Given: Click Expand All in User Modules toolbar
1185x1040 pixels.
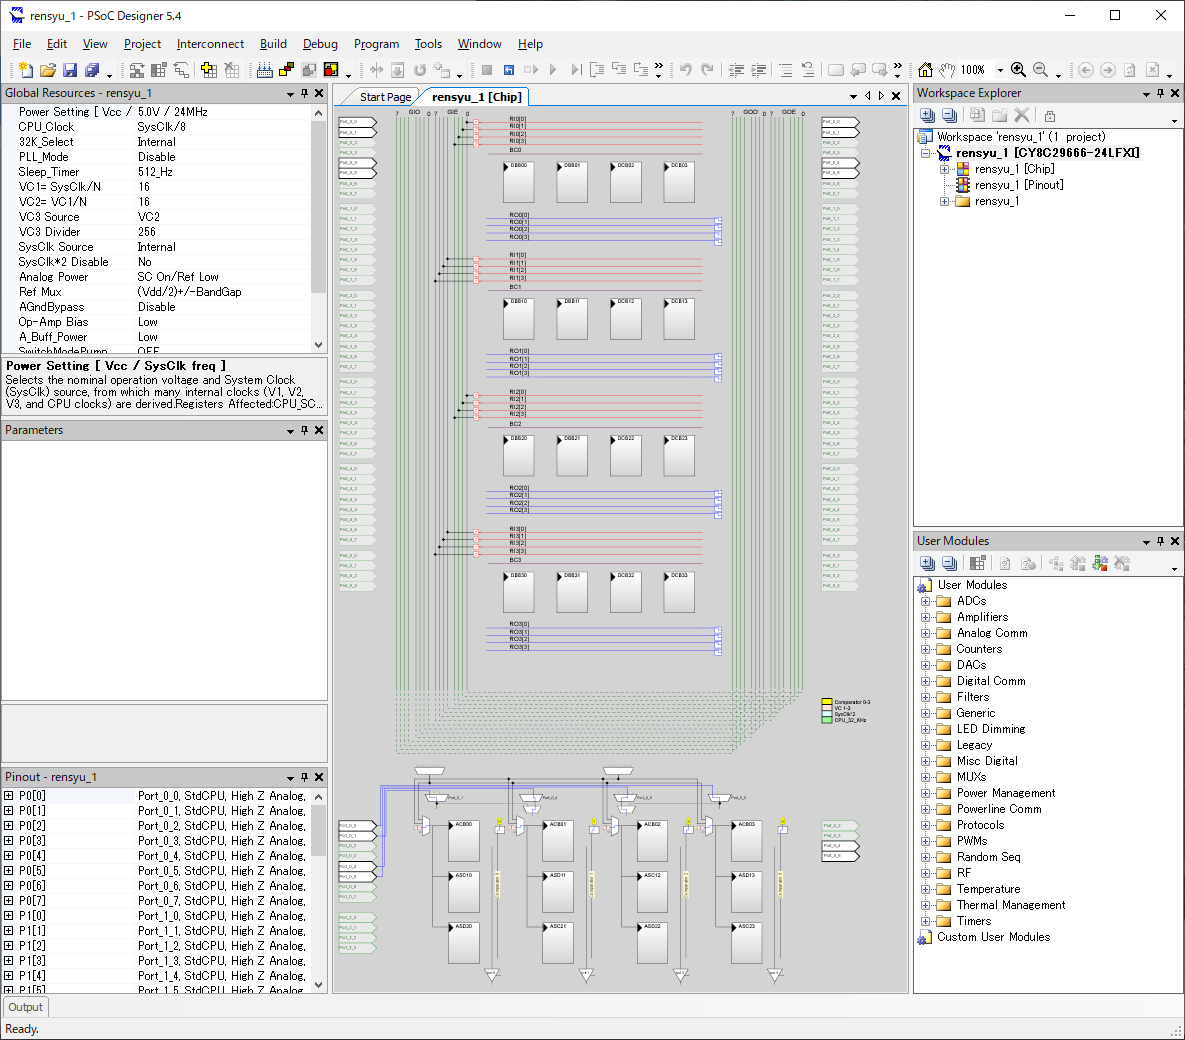Looking at the screenshot, I should pos(927,564).
